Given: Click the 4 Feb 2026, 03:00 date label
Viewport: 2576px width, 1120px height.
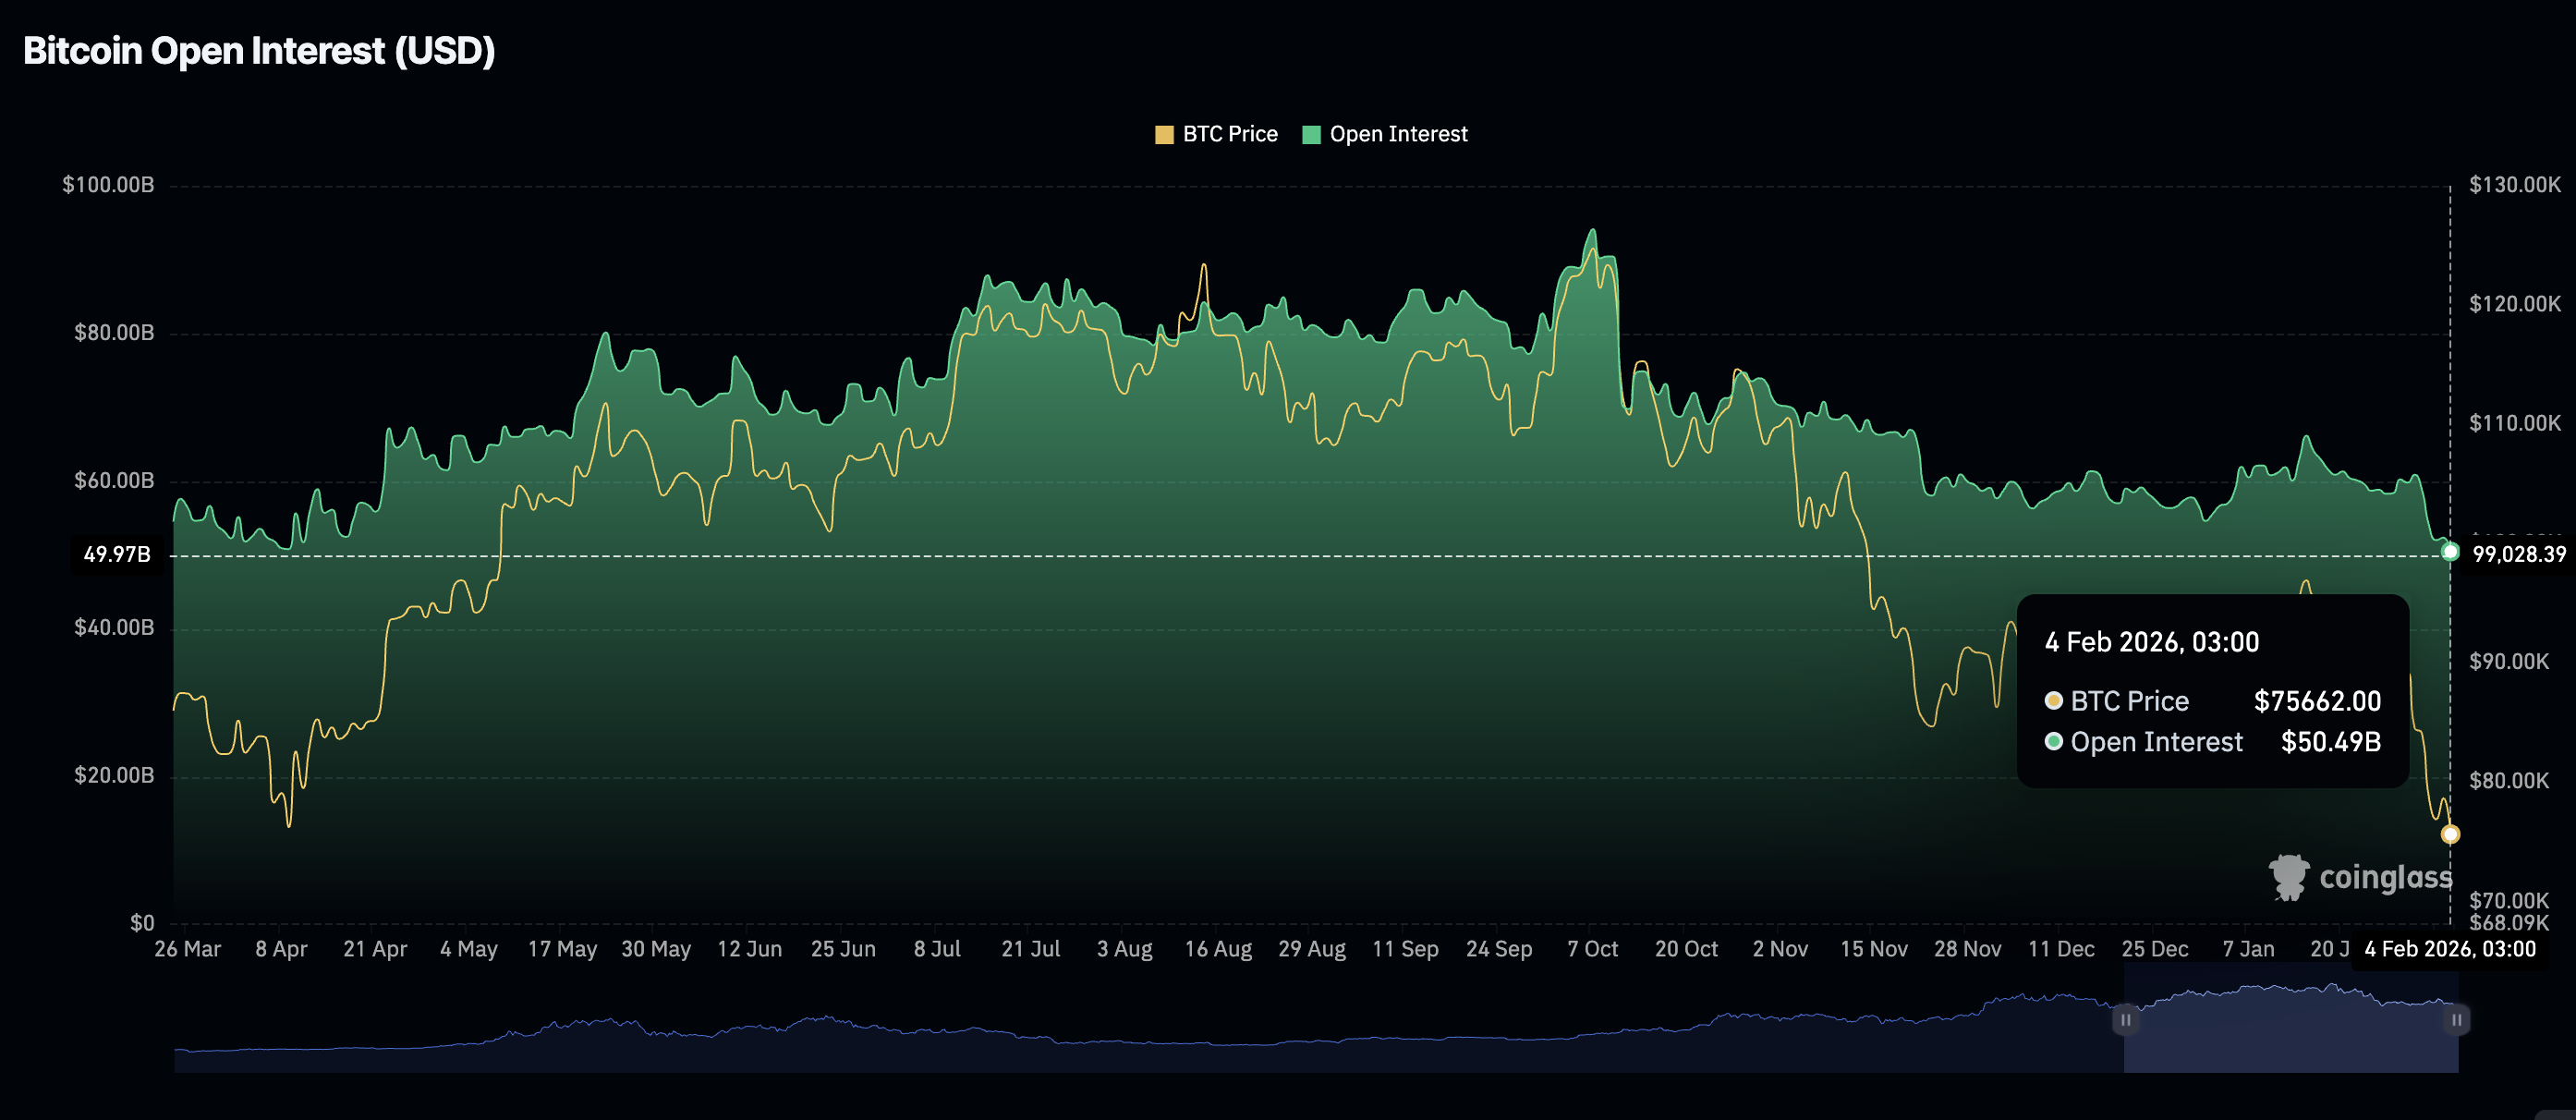Looking at the screenshot, I should pos(2449,949).
